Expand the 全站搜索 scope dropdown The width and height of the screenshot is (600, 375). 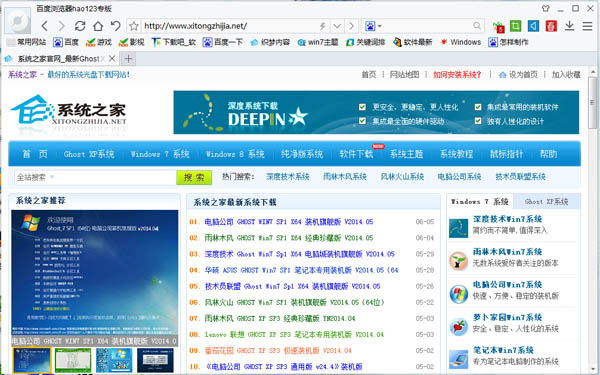35,177
